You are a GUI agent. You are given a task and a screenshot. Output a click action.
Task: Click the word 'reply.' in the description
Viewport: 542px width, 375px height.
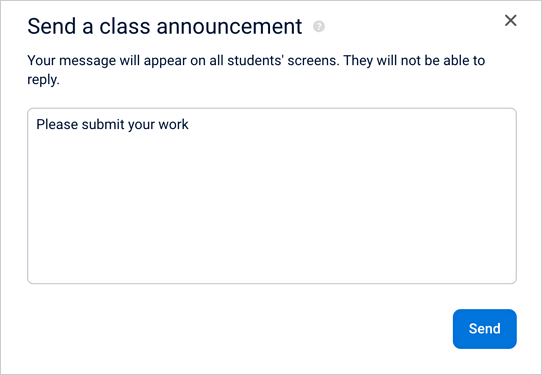(x=44, y=80)
